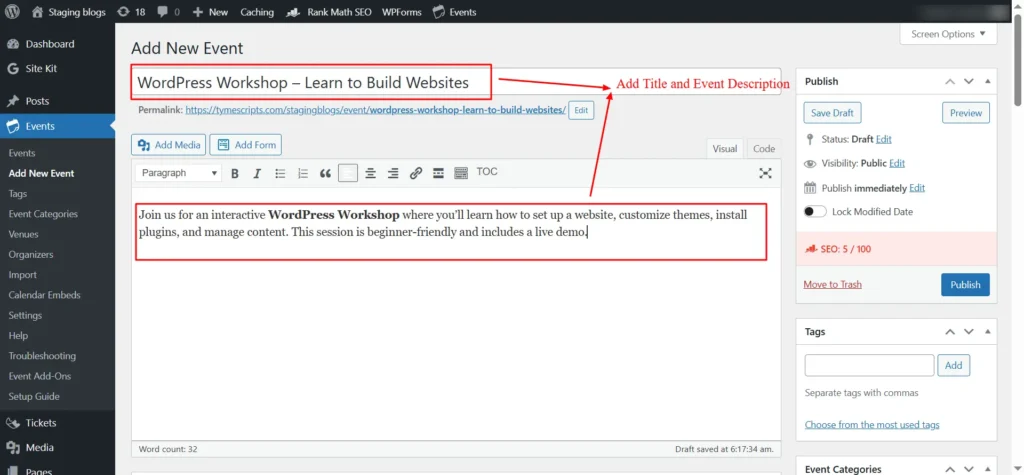Click Move to Trash link
The image size is (1024, 475).
(x=832, y=284)
